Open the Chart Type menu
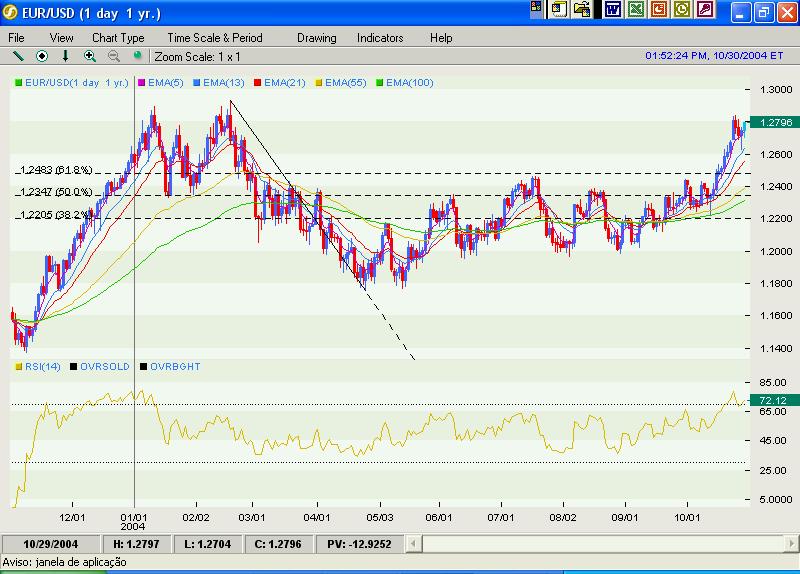 click(118, 37)
